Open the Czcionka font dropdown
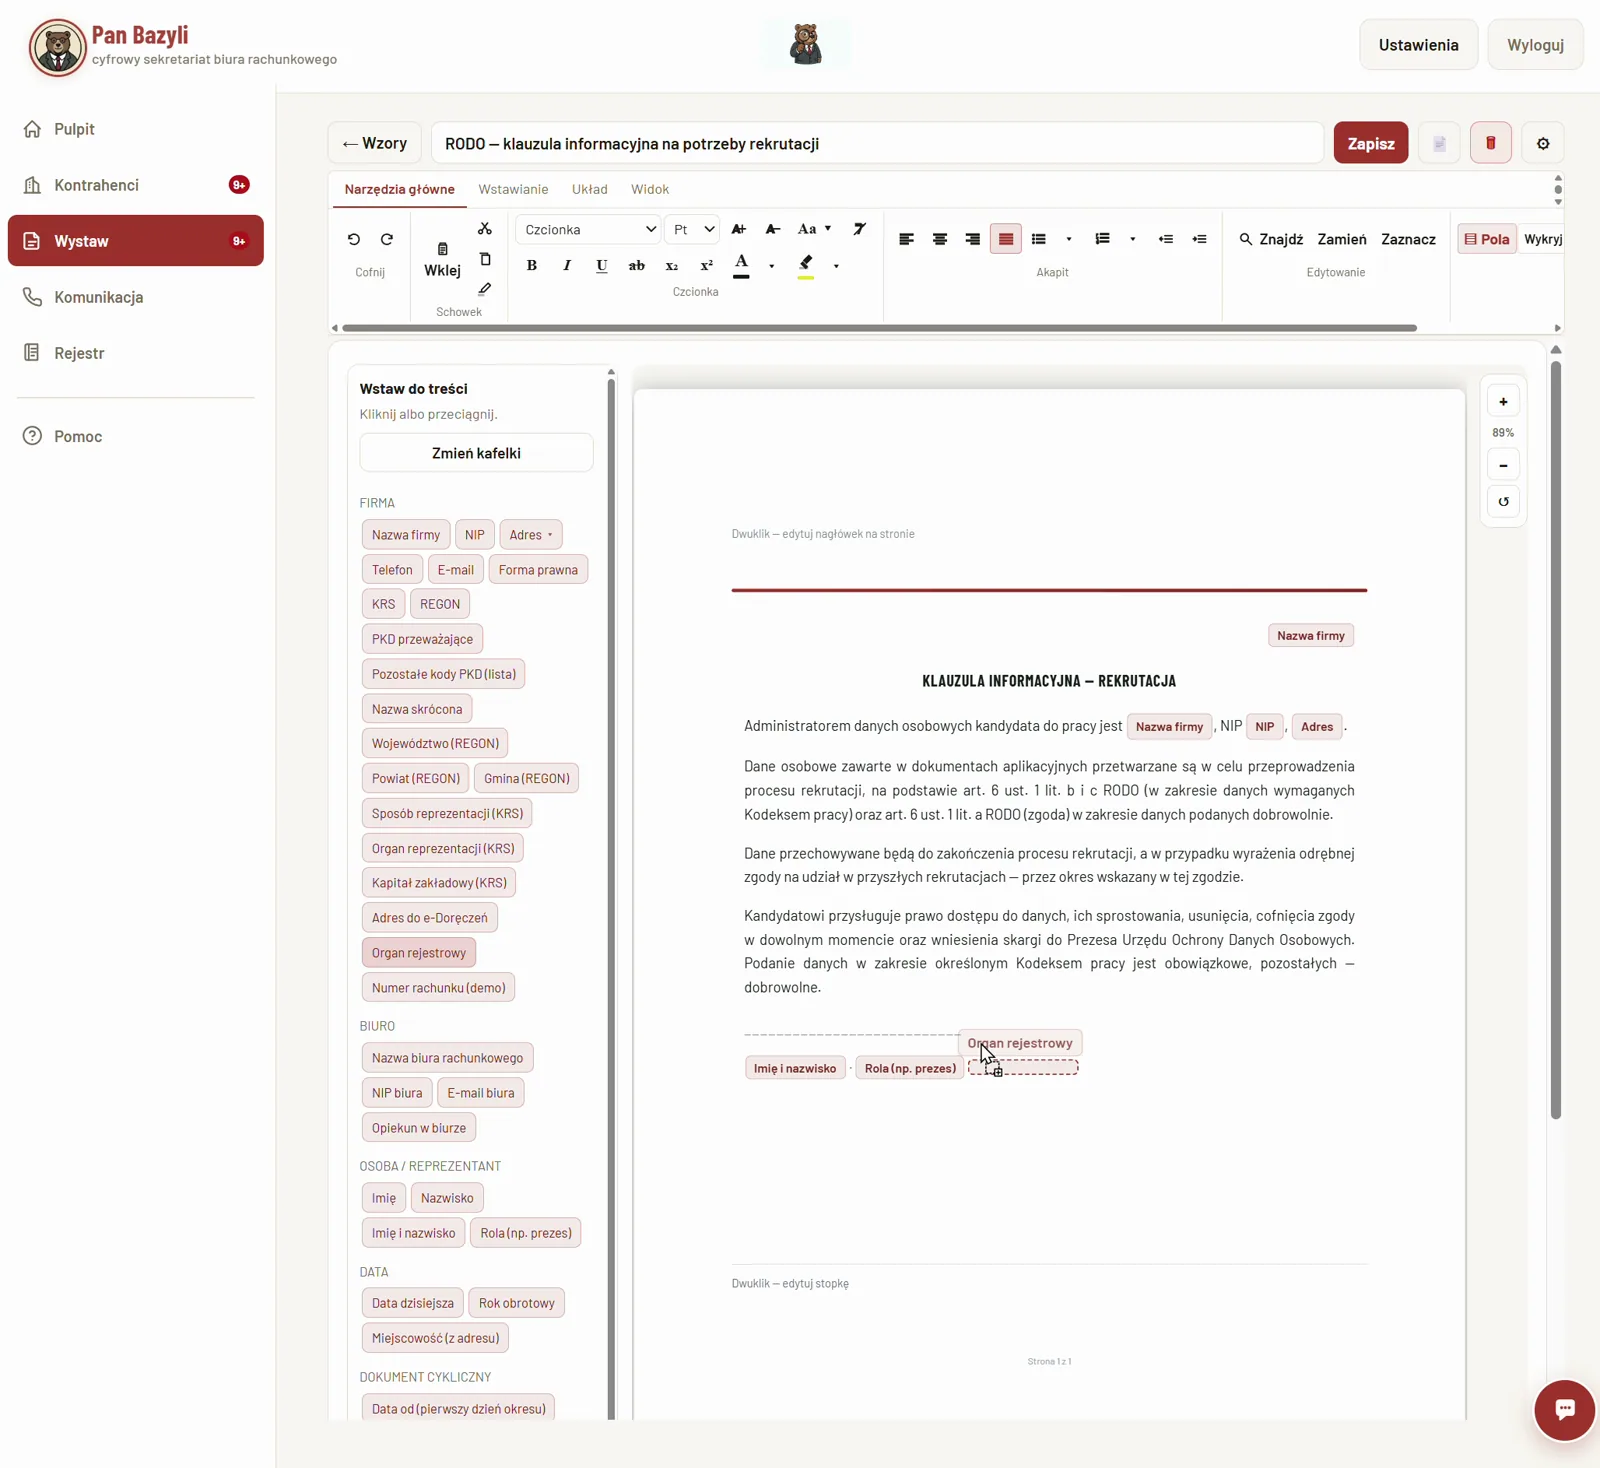Image resolution: width=1600 pixels, height=1468 pixels. pyautogui.click(x=588, y=229)
